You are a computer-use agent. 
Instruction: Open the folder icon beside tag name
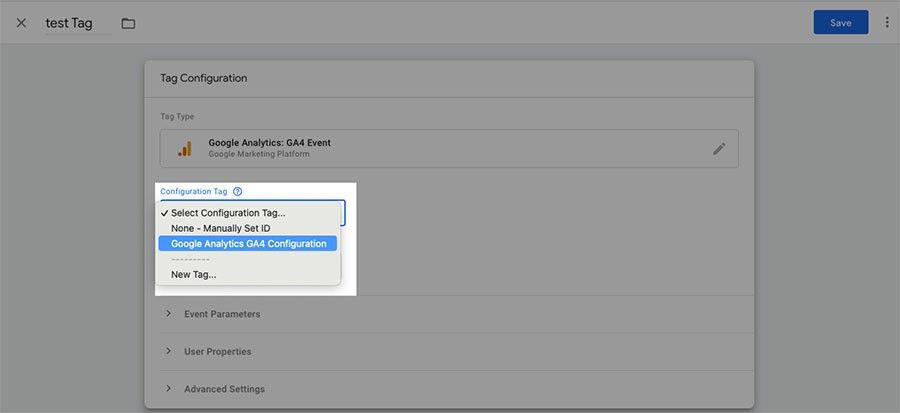128,24
